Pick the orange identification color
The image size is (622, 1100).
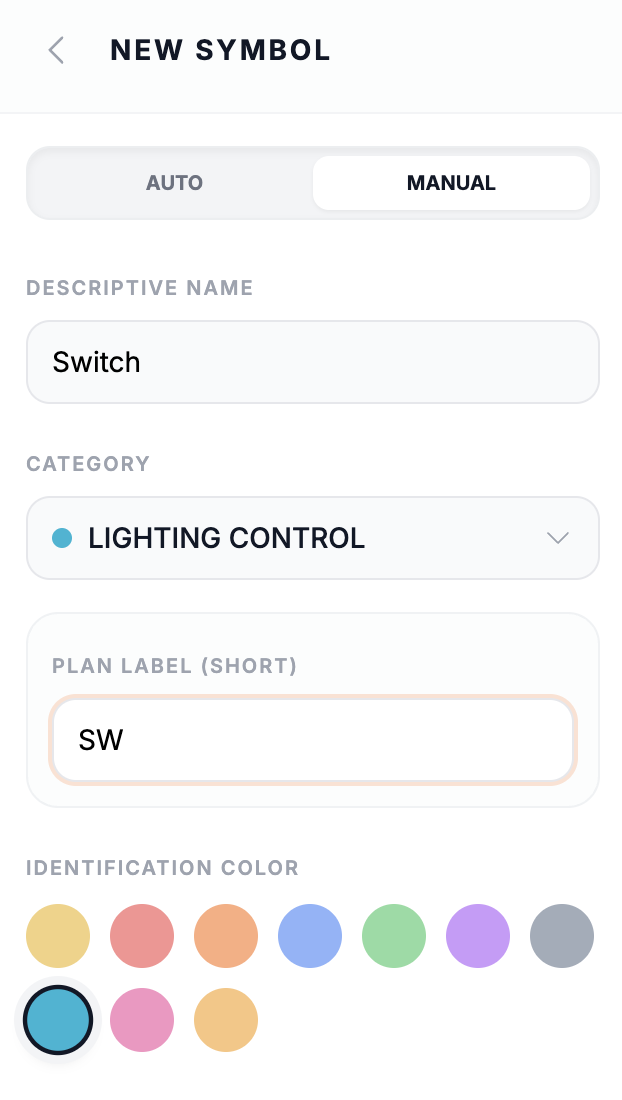point(226,936)
